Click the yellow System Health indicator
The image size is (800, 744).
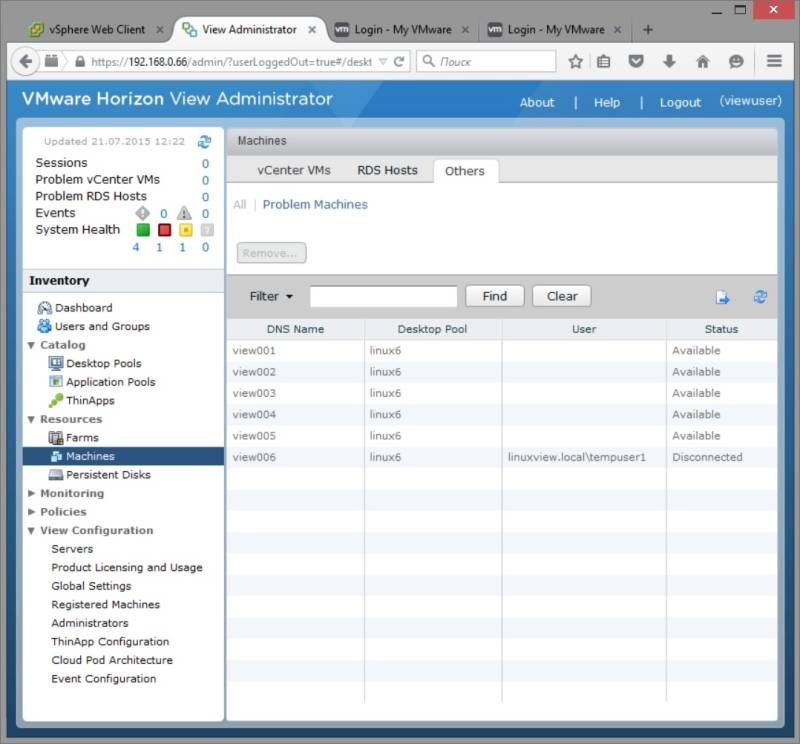point(186,230)
